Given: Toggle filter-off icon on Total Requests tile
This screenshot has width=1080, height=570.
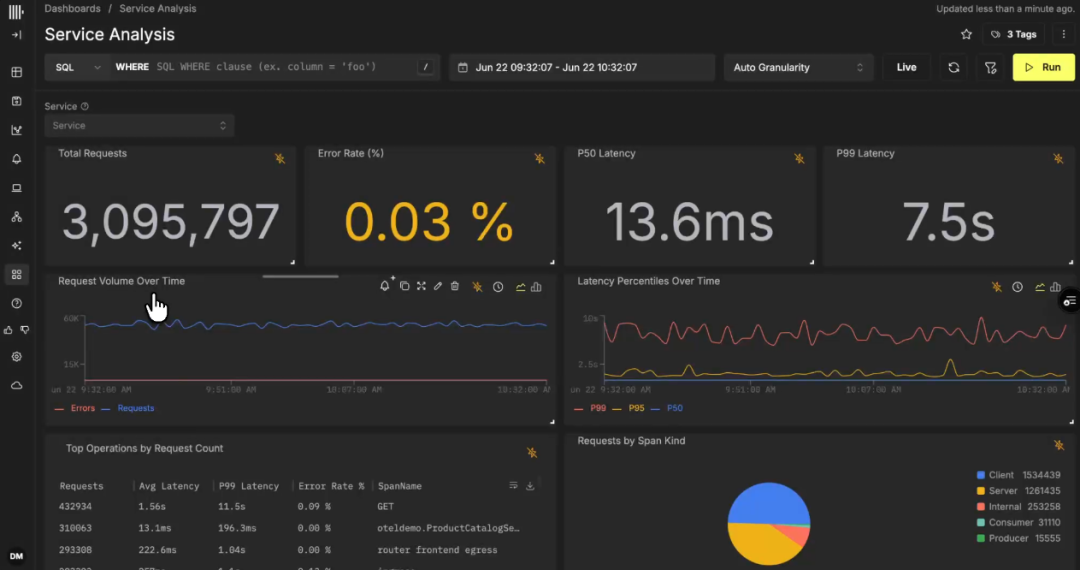Looking at the screenshot, I should click(x=280, y=158).
